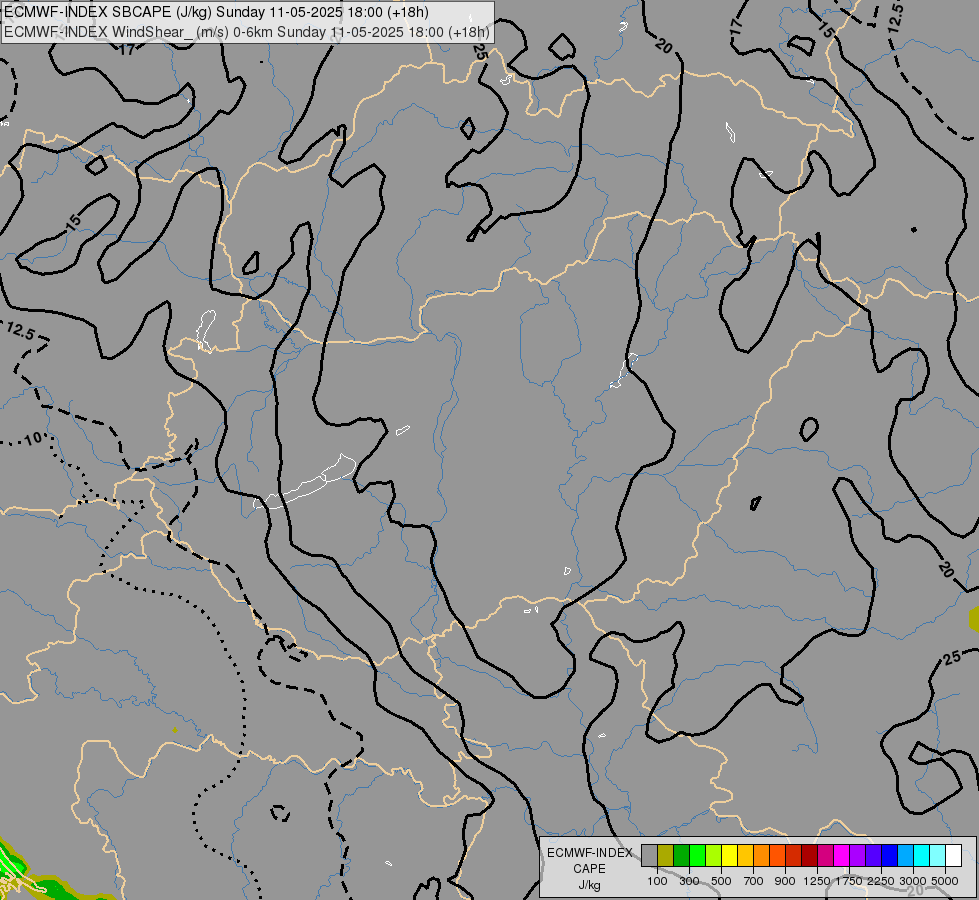979x900 pixels.
Task: Click the dark red legend swatch
Action: pyautogui.click(x=810, y=855)
